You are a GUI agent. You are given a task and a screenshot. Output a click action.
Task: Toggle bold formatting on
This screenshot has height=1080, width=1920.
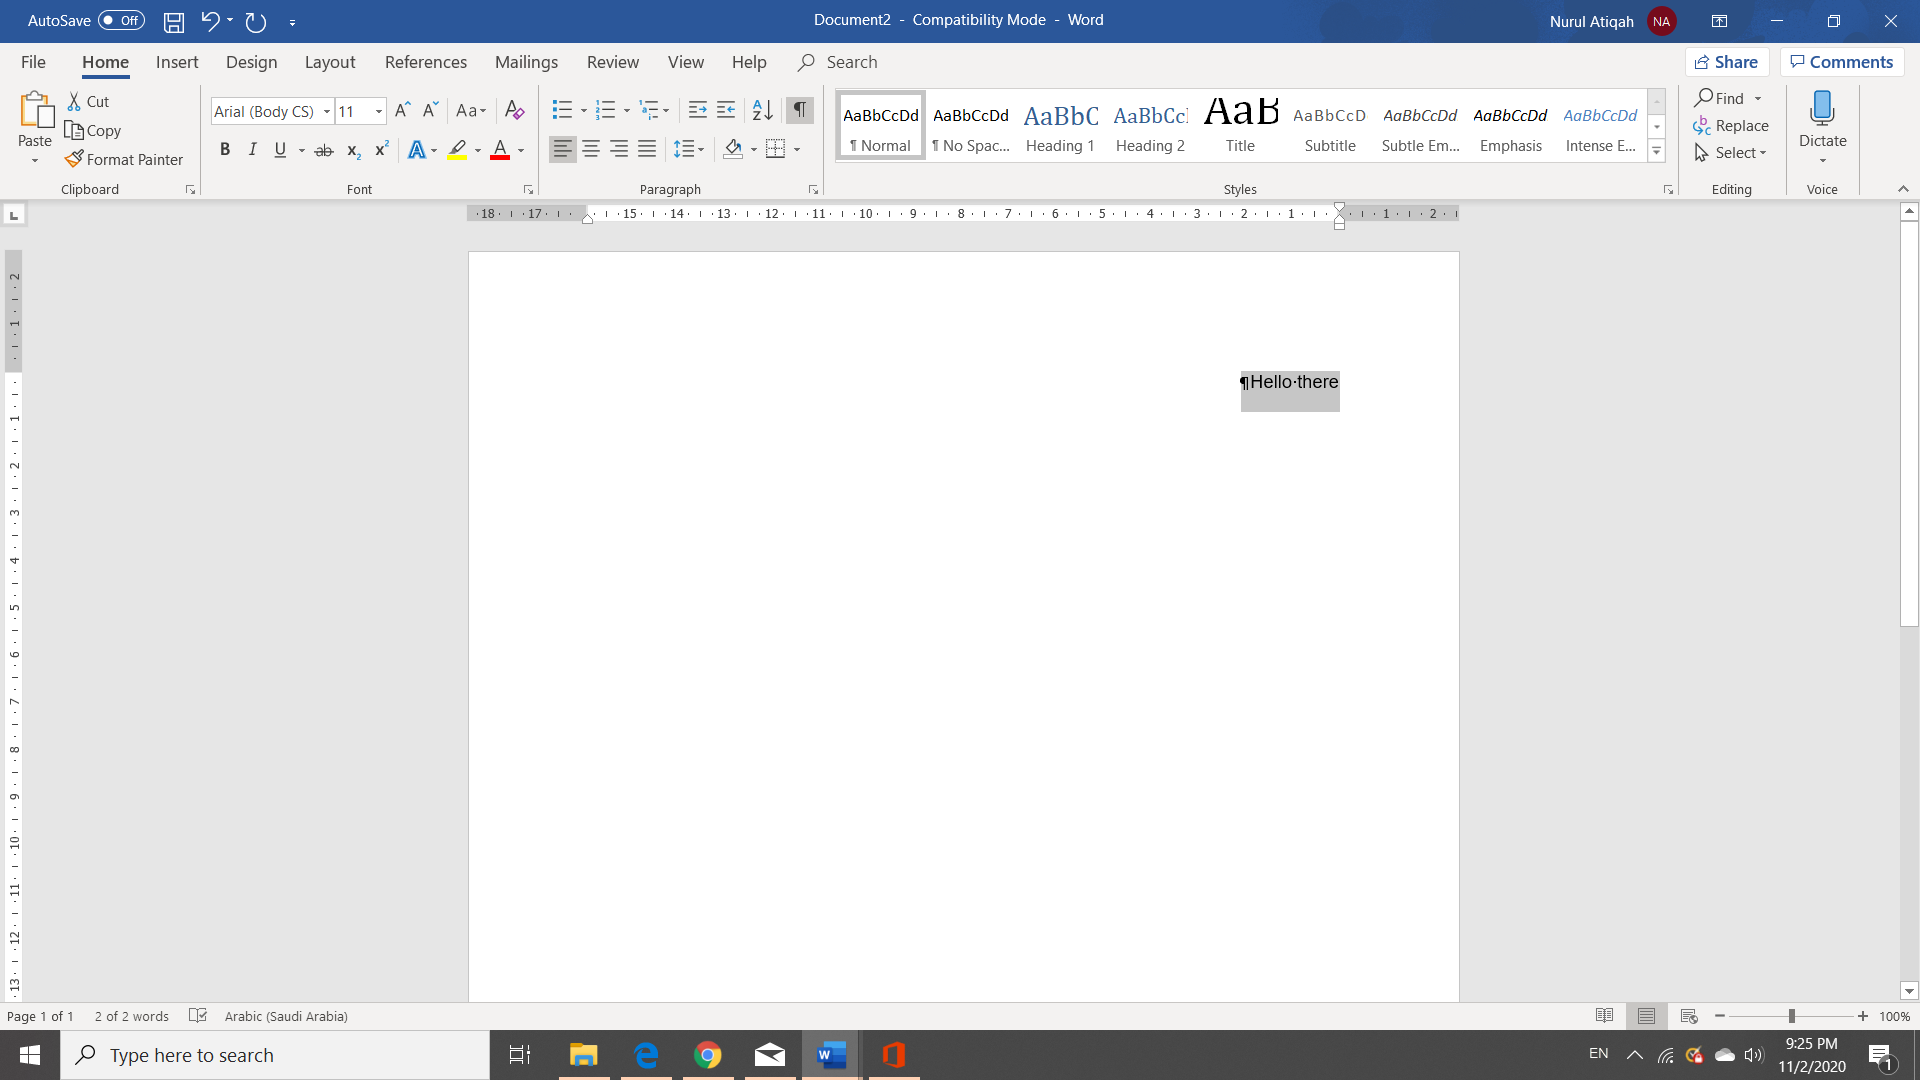pos(225,150)
